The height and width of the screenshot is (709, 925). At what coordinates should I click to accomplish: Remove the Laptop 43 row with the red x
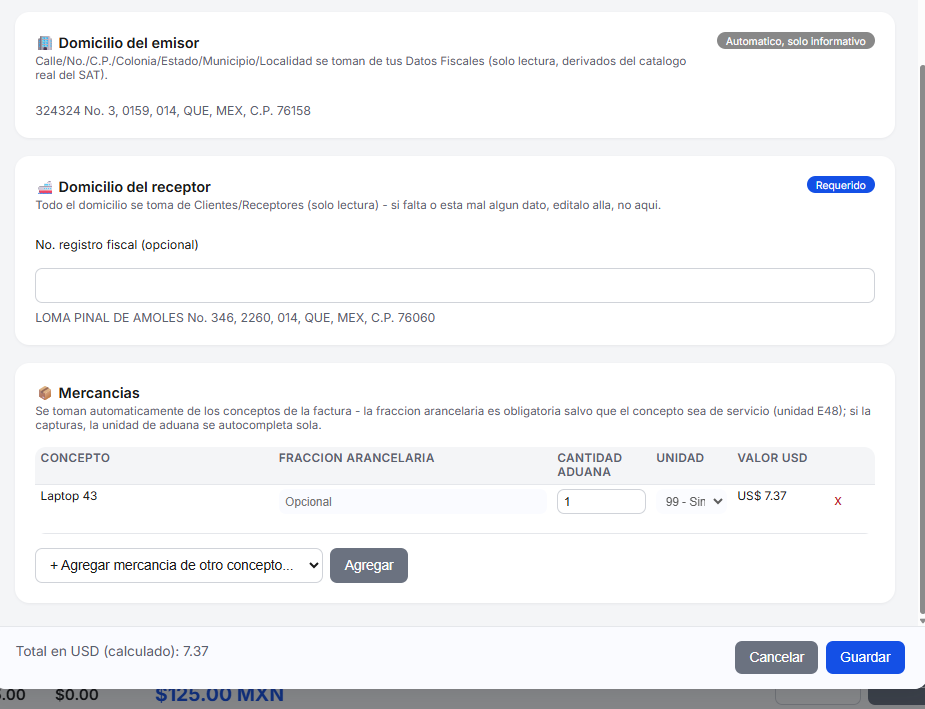point(838,501)
